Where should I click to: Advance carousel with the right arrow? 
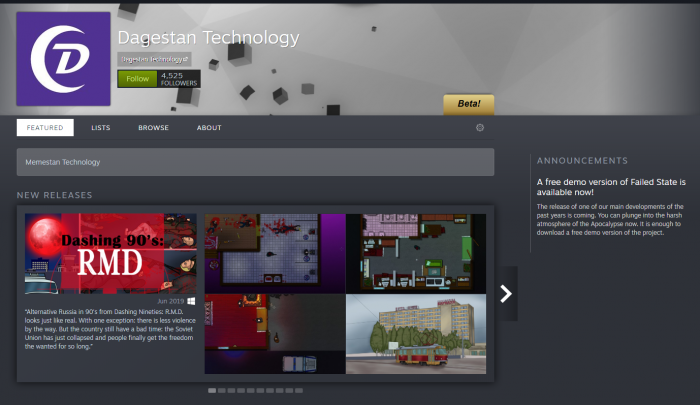pos(506,293)
